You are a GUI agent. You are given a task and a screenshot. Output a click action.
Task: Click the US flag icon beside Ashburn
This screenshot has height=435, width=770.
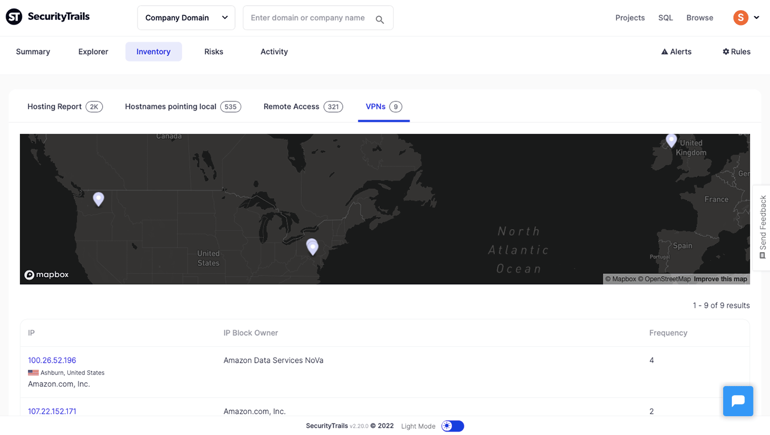click(x=33, y=373)
